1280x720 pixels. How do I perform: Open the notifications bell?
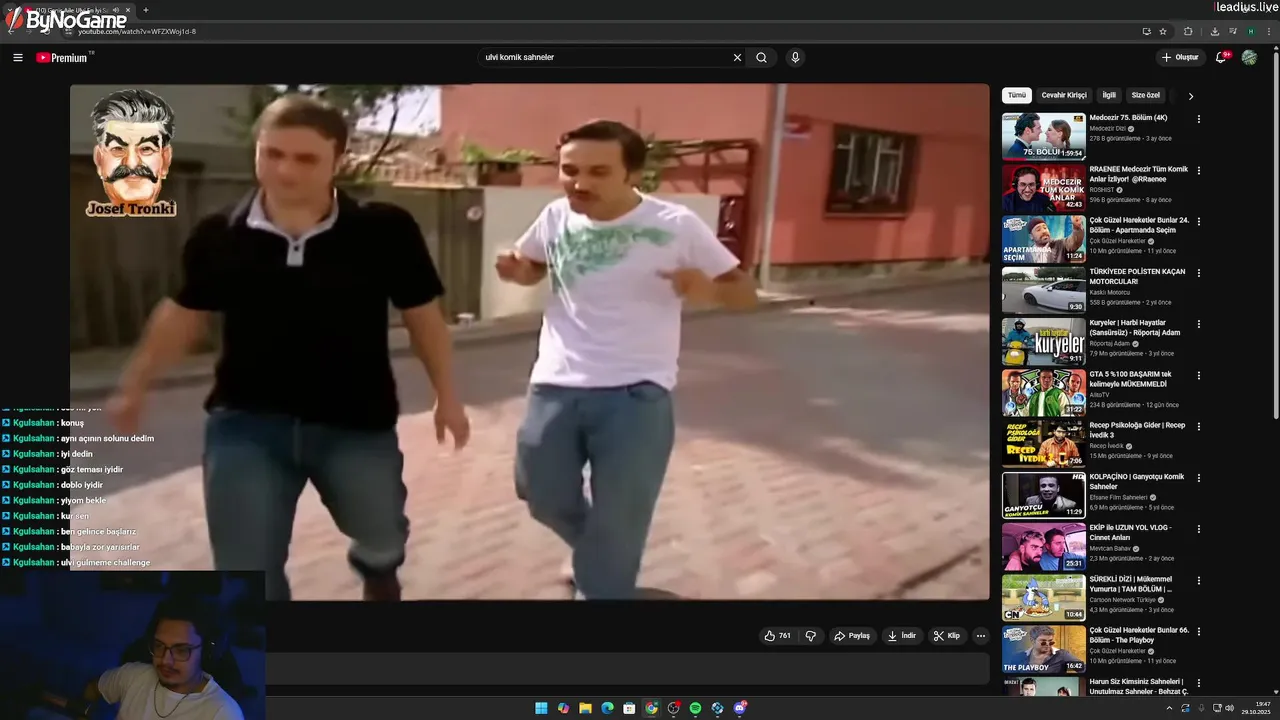pos(1221,58)
